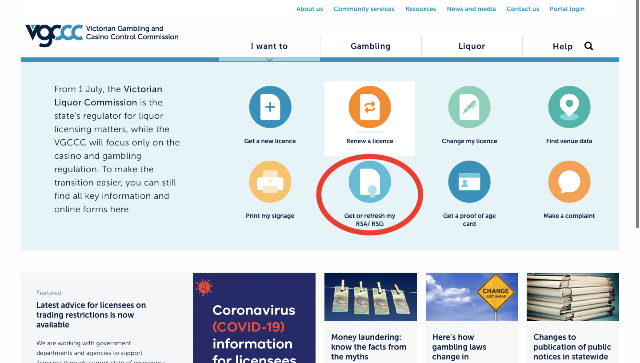The width and height of the screenshot is (640, 363).
Task: Click the search magnifier icon
Action: [589, 46]
